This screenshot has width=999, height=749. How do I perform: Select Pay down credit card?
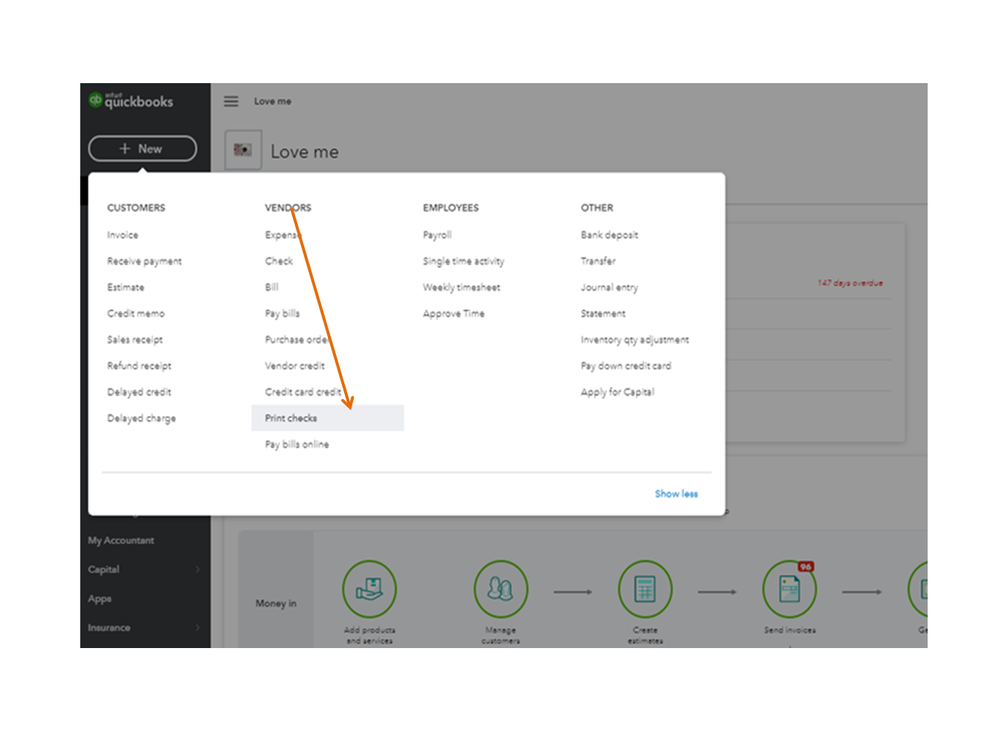click(x=626, y=366)
